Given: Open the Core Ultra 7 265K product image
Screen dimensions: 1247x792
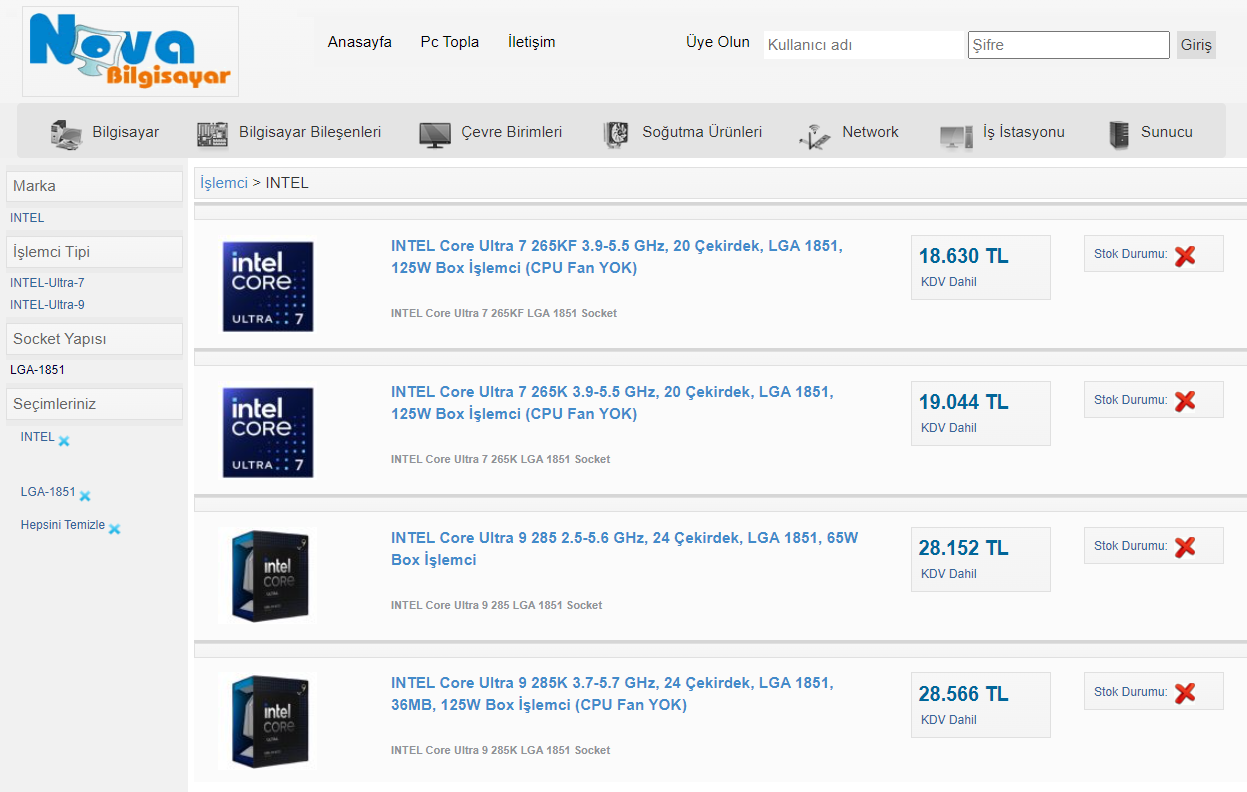Looking at the screenshot, I should tap(268, 432).
